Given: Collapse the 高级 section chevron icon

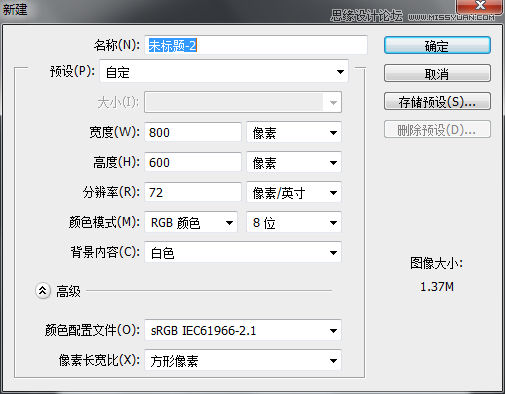Looking at the screenshot, I should coord(43,291).
